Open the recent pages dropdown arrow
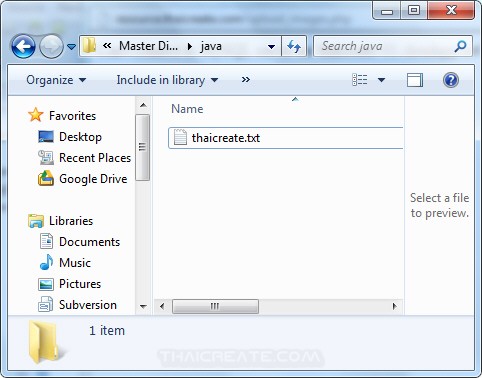 point(71,47)
